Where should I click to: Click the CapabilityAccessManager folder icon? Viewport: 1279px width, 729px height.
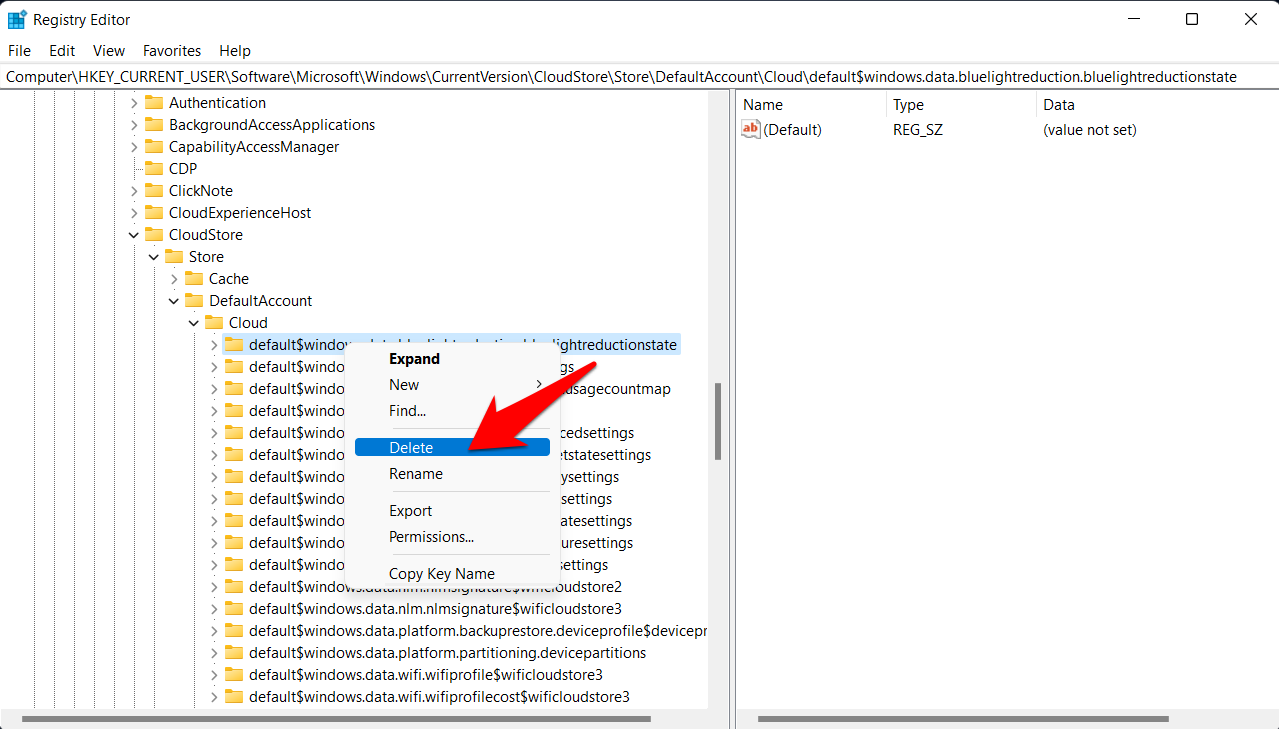(152, 146)
